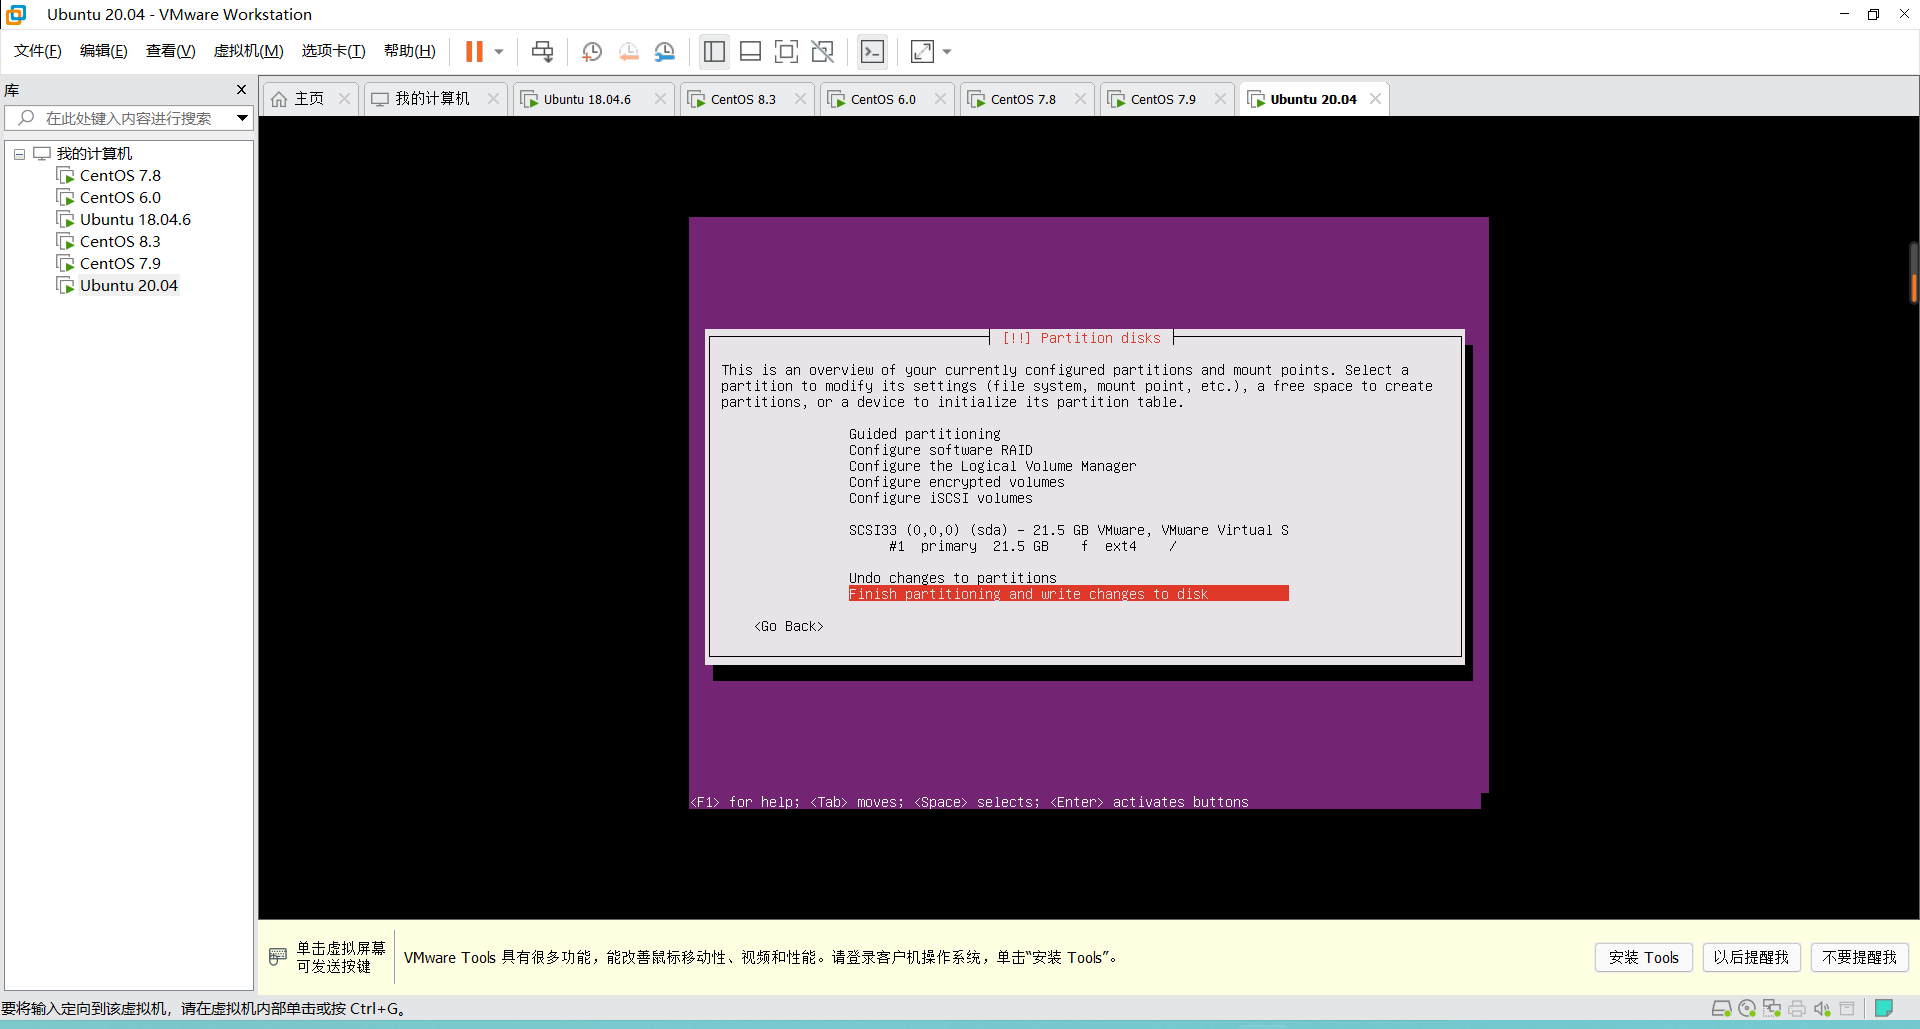Select CentOS 7.9 in the library tree
Screen dimensions: 1920x1029
coord(120,264)
